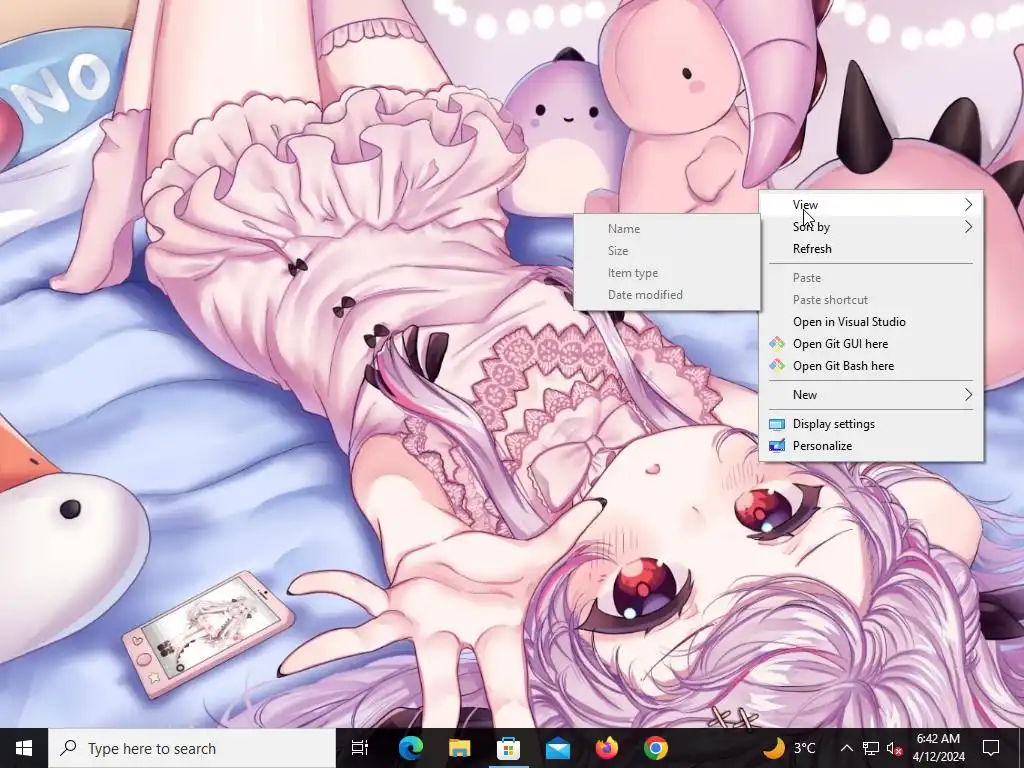1024x768 pixels.
Task: Select Paste in the context menu
Action: [x=871, y=278]
